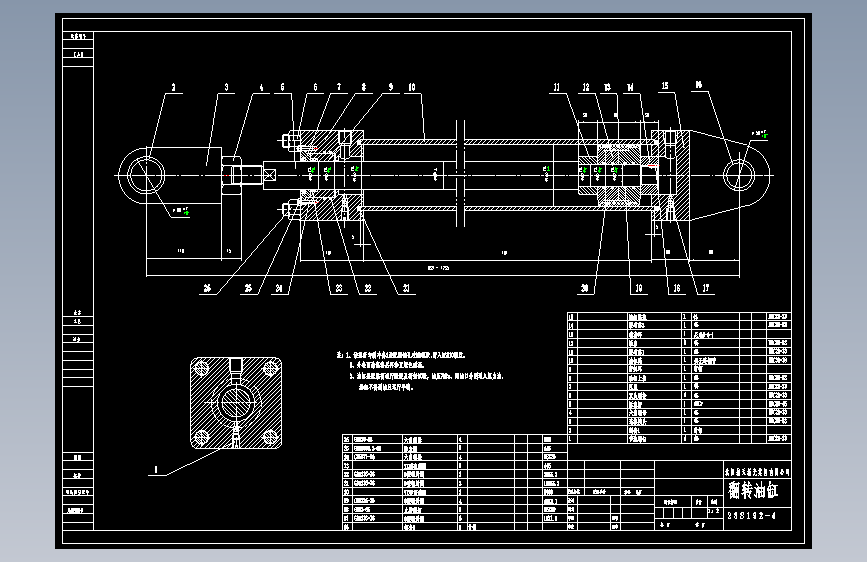The width and height of the screenshot is (867, 562).
Task: Select the company name above the drawing title
Action: pyautogui.click(x=757, y=472)
